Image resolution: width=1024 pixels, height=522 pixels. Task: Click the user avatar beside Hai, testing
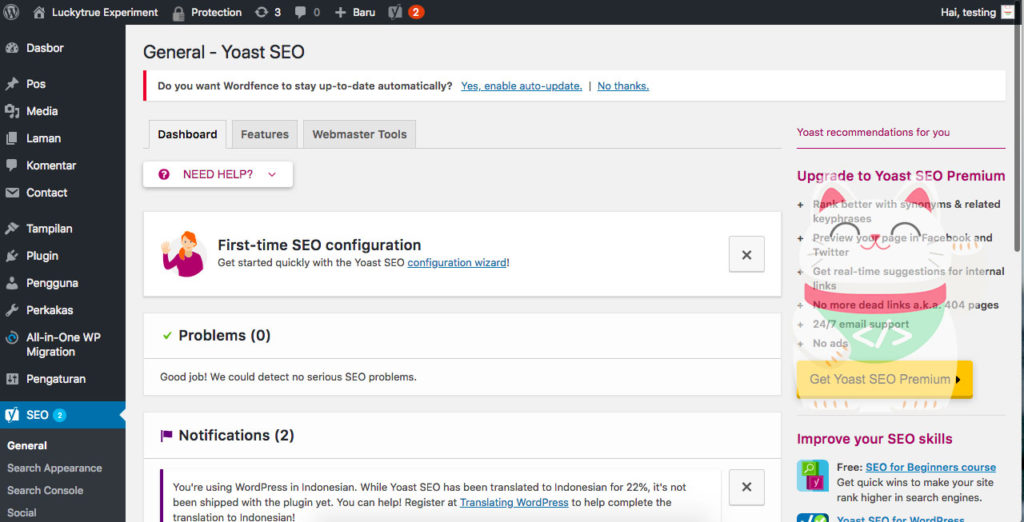pos(1008,12)
